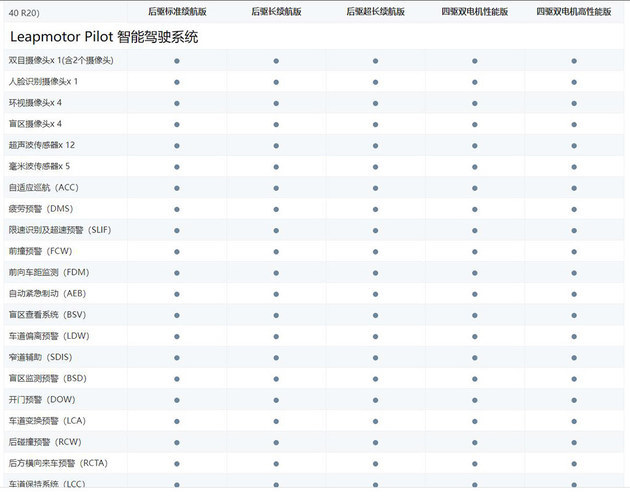Screen dimensions: 630x498
Task: Select the 车道偏离预警 (LDW) row label
Action: 49,336
